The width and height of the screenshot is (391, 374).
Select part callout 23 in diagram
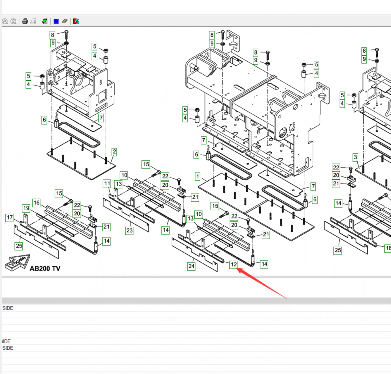(129, 230)
